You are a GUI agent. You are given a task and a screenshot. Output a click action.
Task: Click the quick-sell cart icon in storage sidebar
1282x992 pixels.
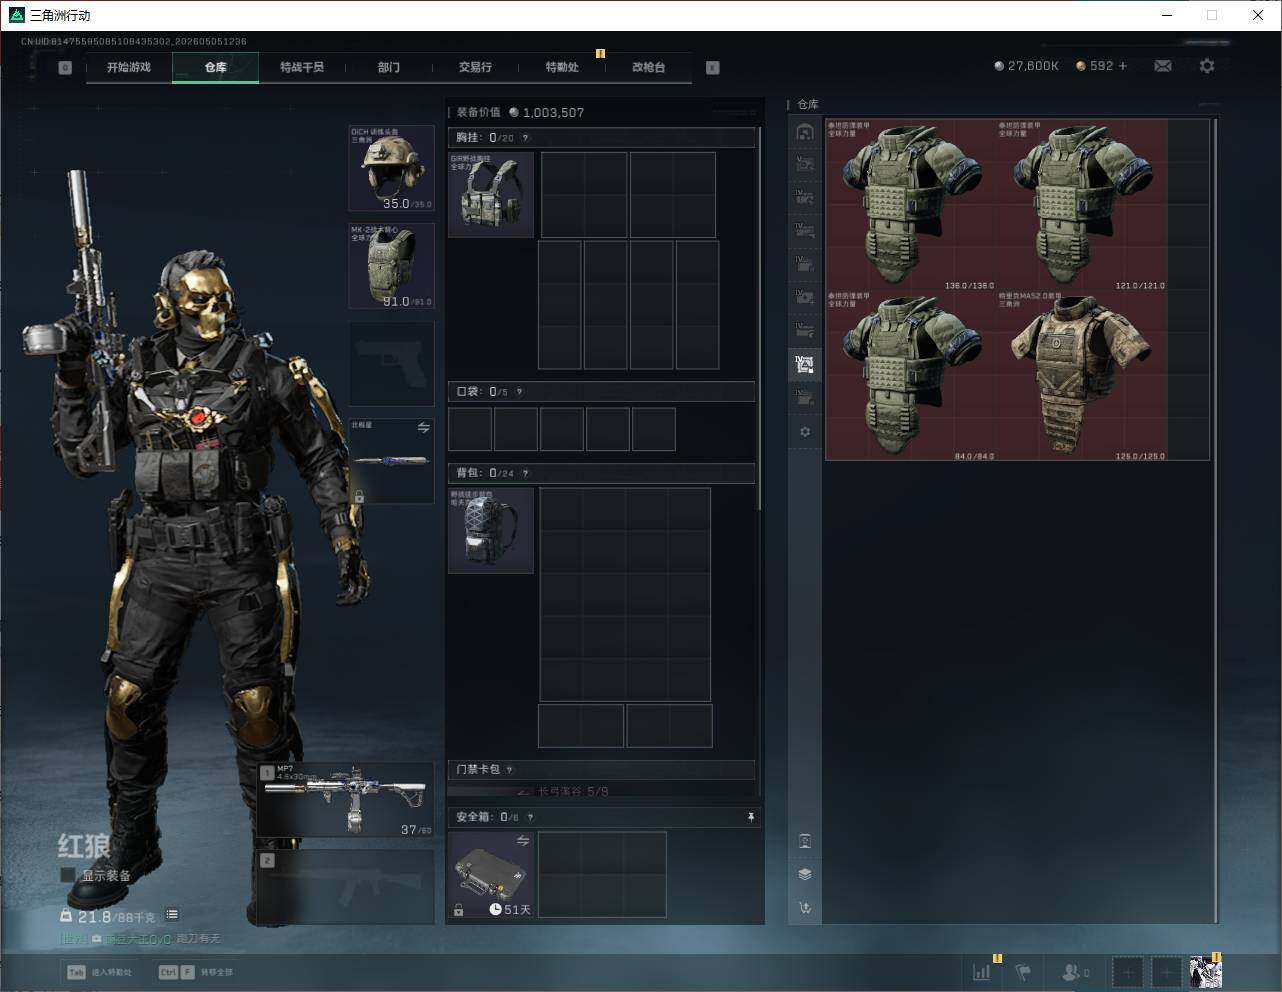[805, 908]
